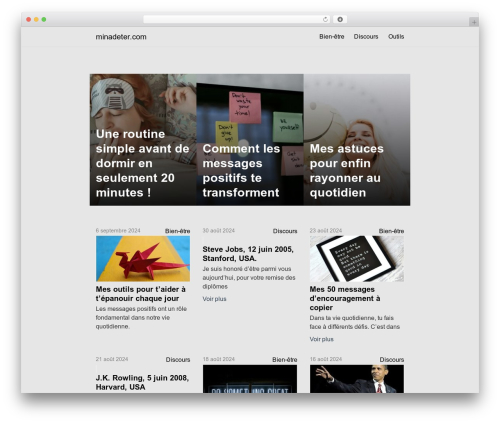Open the article 'Mes astuces pour enfin rayonner'
The width and height of the screenshot is (500, 423).
346,170
